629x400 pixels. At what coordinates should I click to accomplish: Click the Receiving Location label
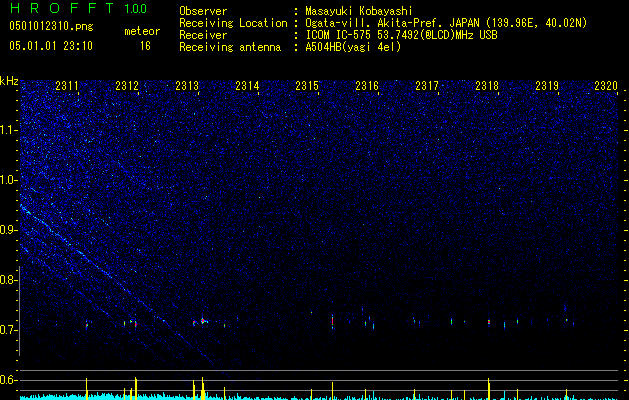click(x=233, y=23)
